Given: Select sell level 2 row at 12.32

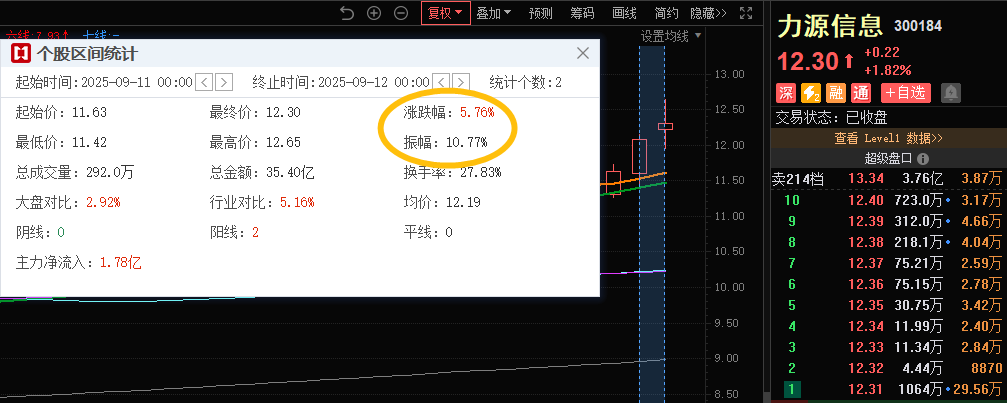Looking at the screenshot, I should coord(889,368).
